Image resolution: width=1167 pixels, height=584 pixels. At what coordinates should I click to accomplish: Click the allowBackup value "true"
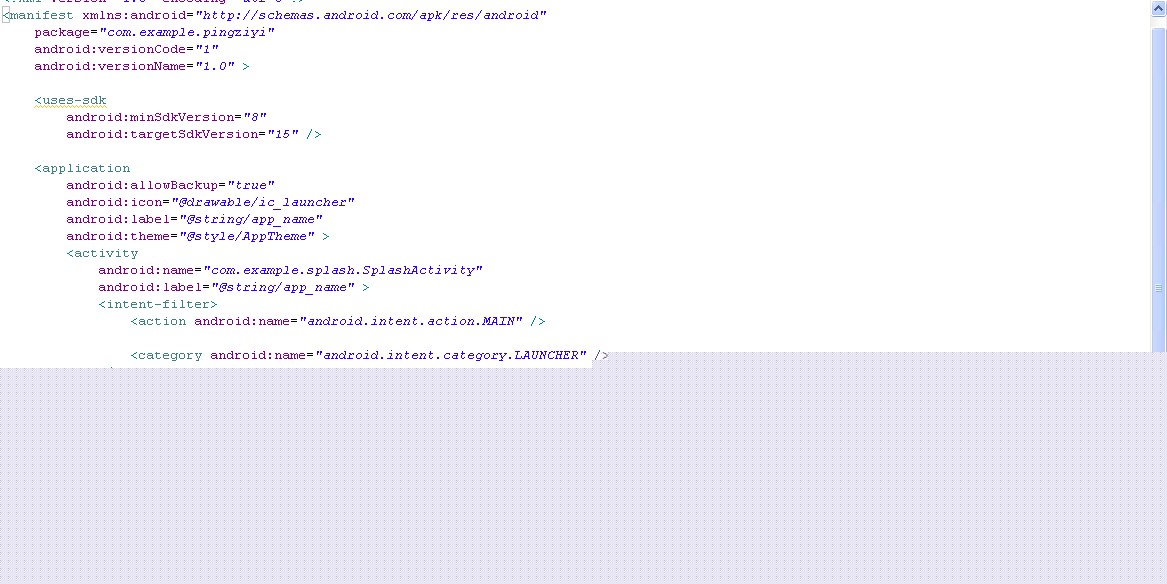[x=251, y=185]
